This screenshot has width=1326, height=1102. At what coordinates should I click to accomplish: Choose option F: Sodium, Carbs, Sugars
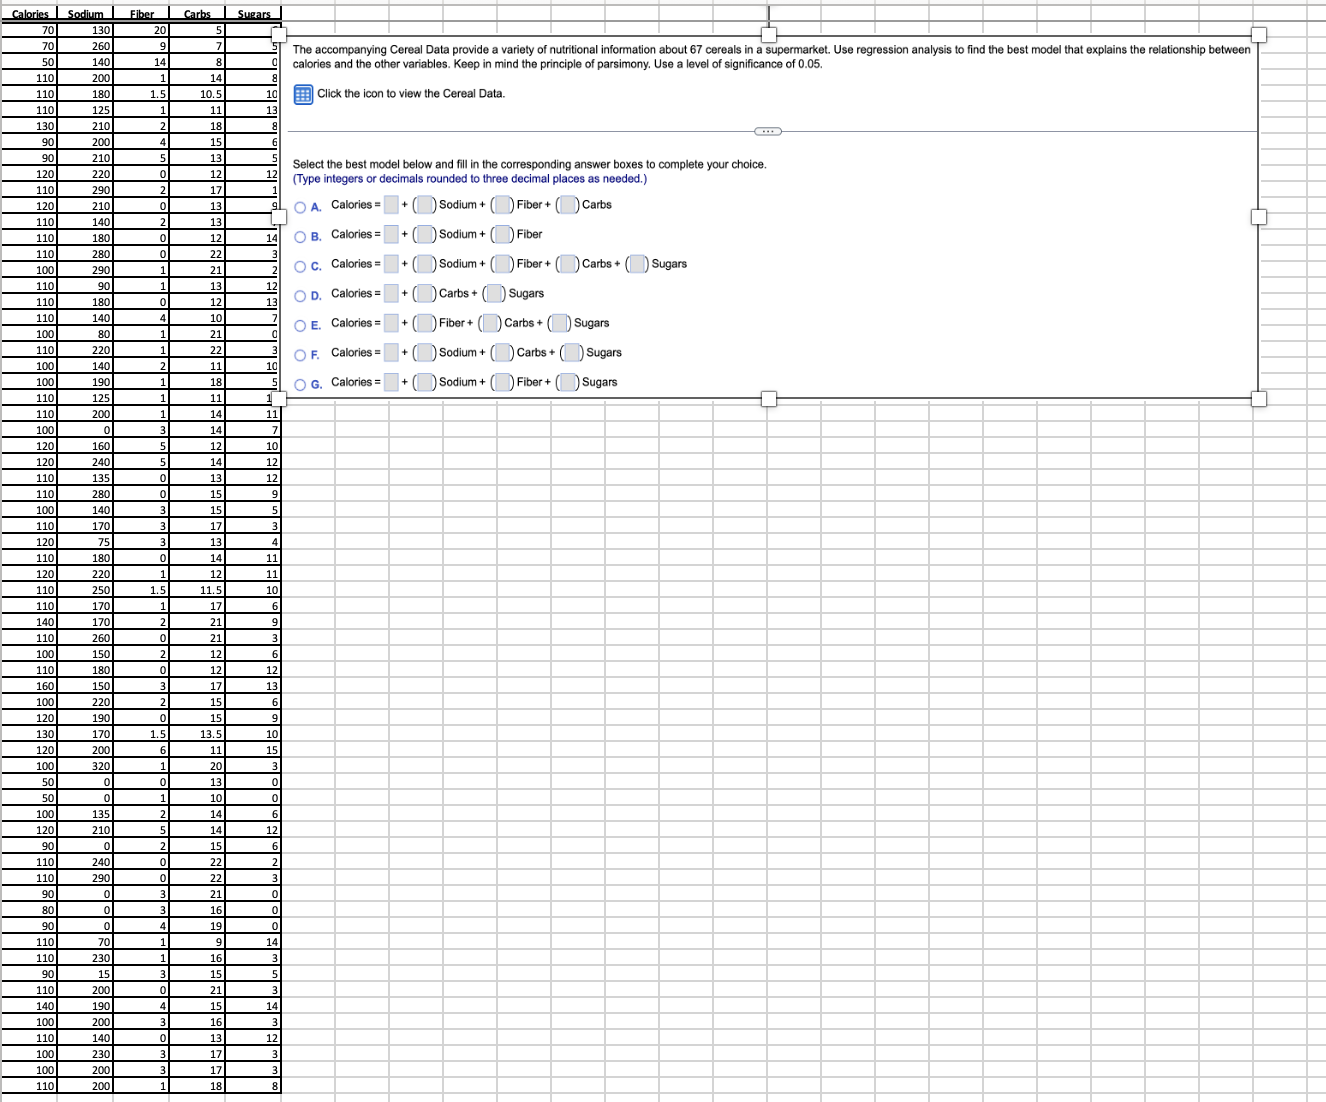pyautogui.click(x=301, y=355)
